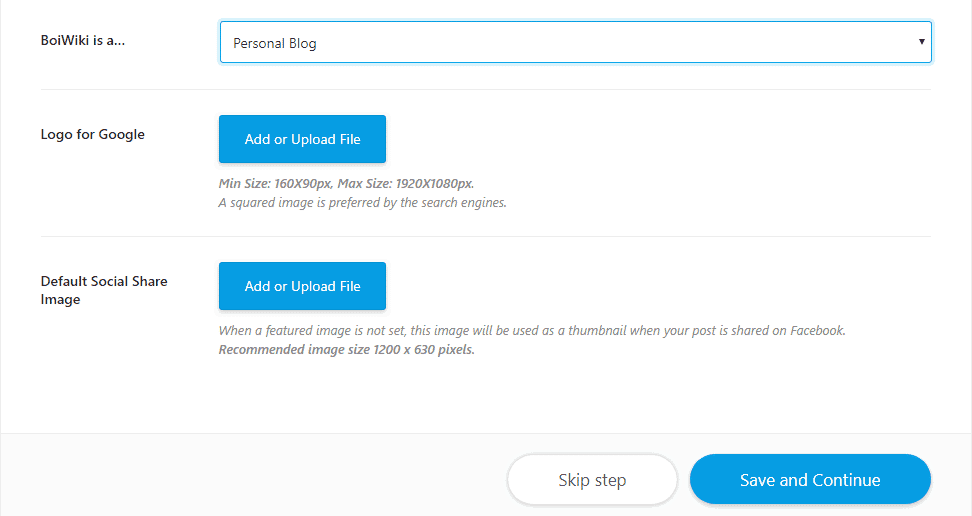Click the word "Image" in the social share label
972x516 pixels.
[60, 300]
